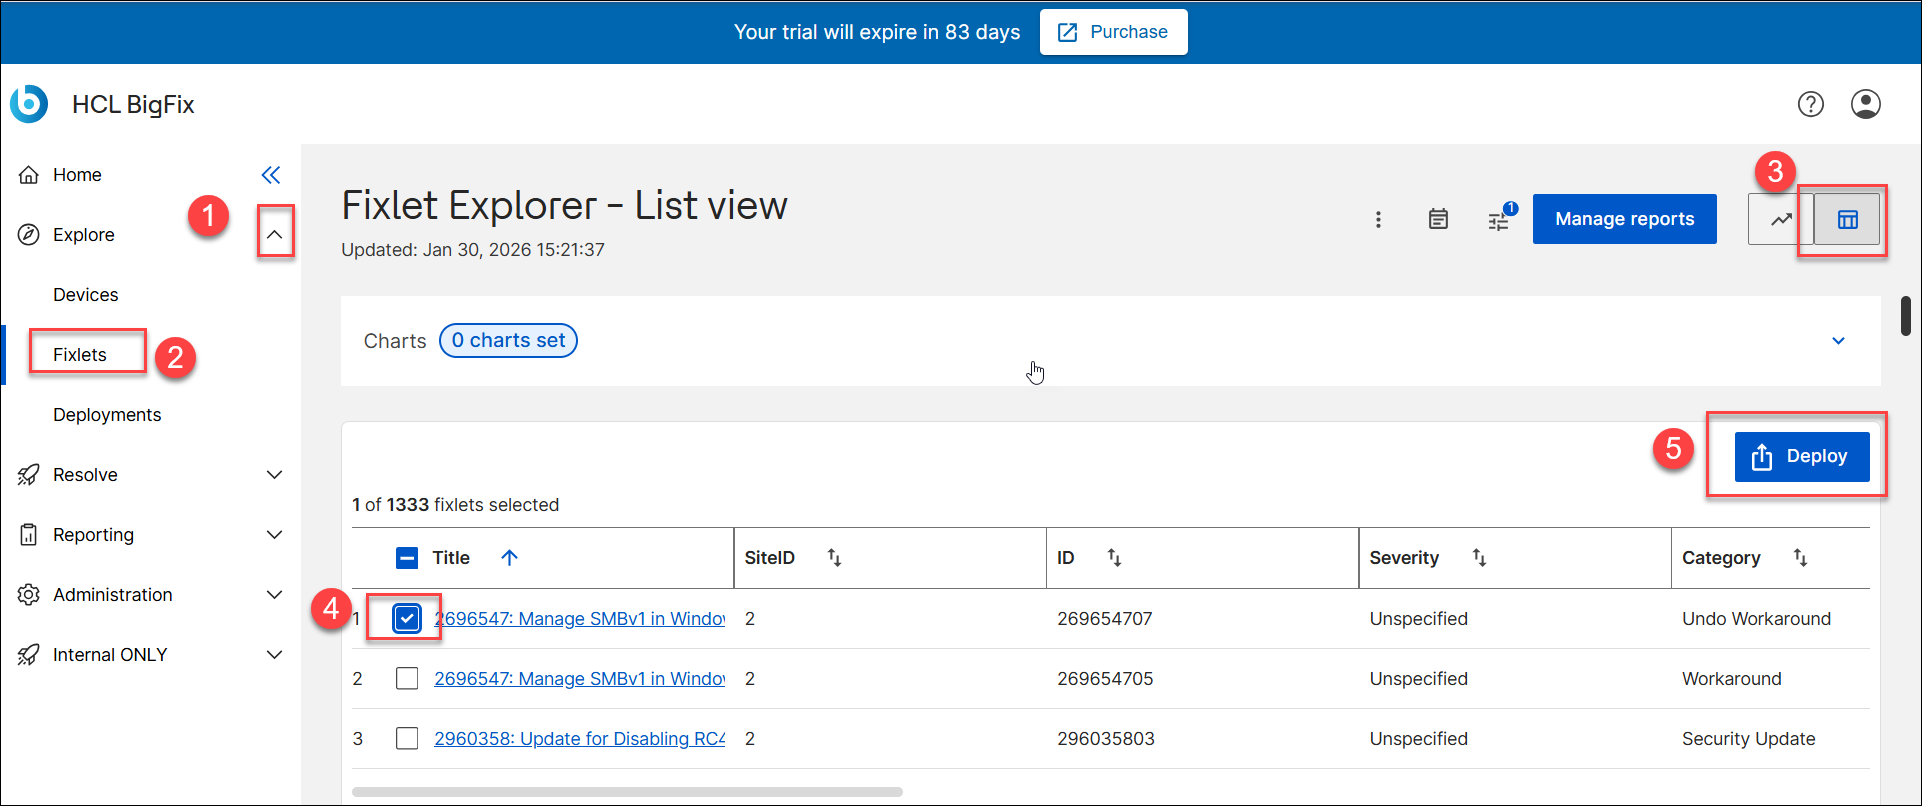The height and width of the screenshot is (806, 1922).
Task: Open the filter settings sliders icon
Action: [1498, 221]
